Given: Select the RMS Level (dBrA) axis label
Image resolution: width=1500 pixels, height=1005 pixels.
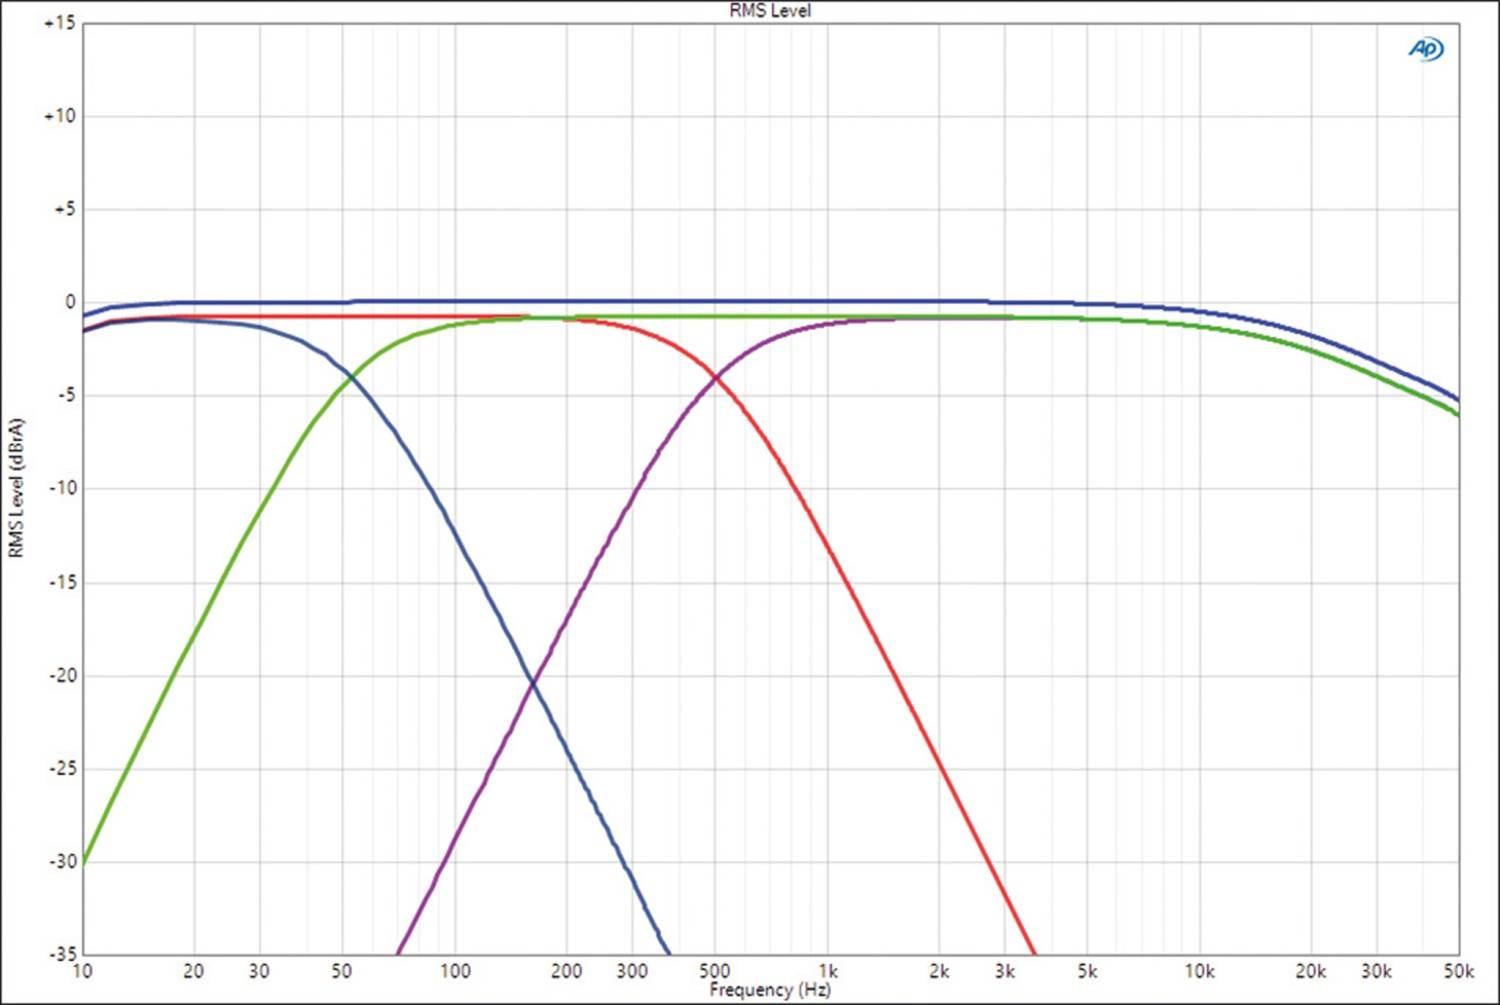Looking at the screenshot, I should [15, 488].
